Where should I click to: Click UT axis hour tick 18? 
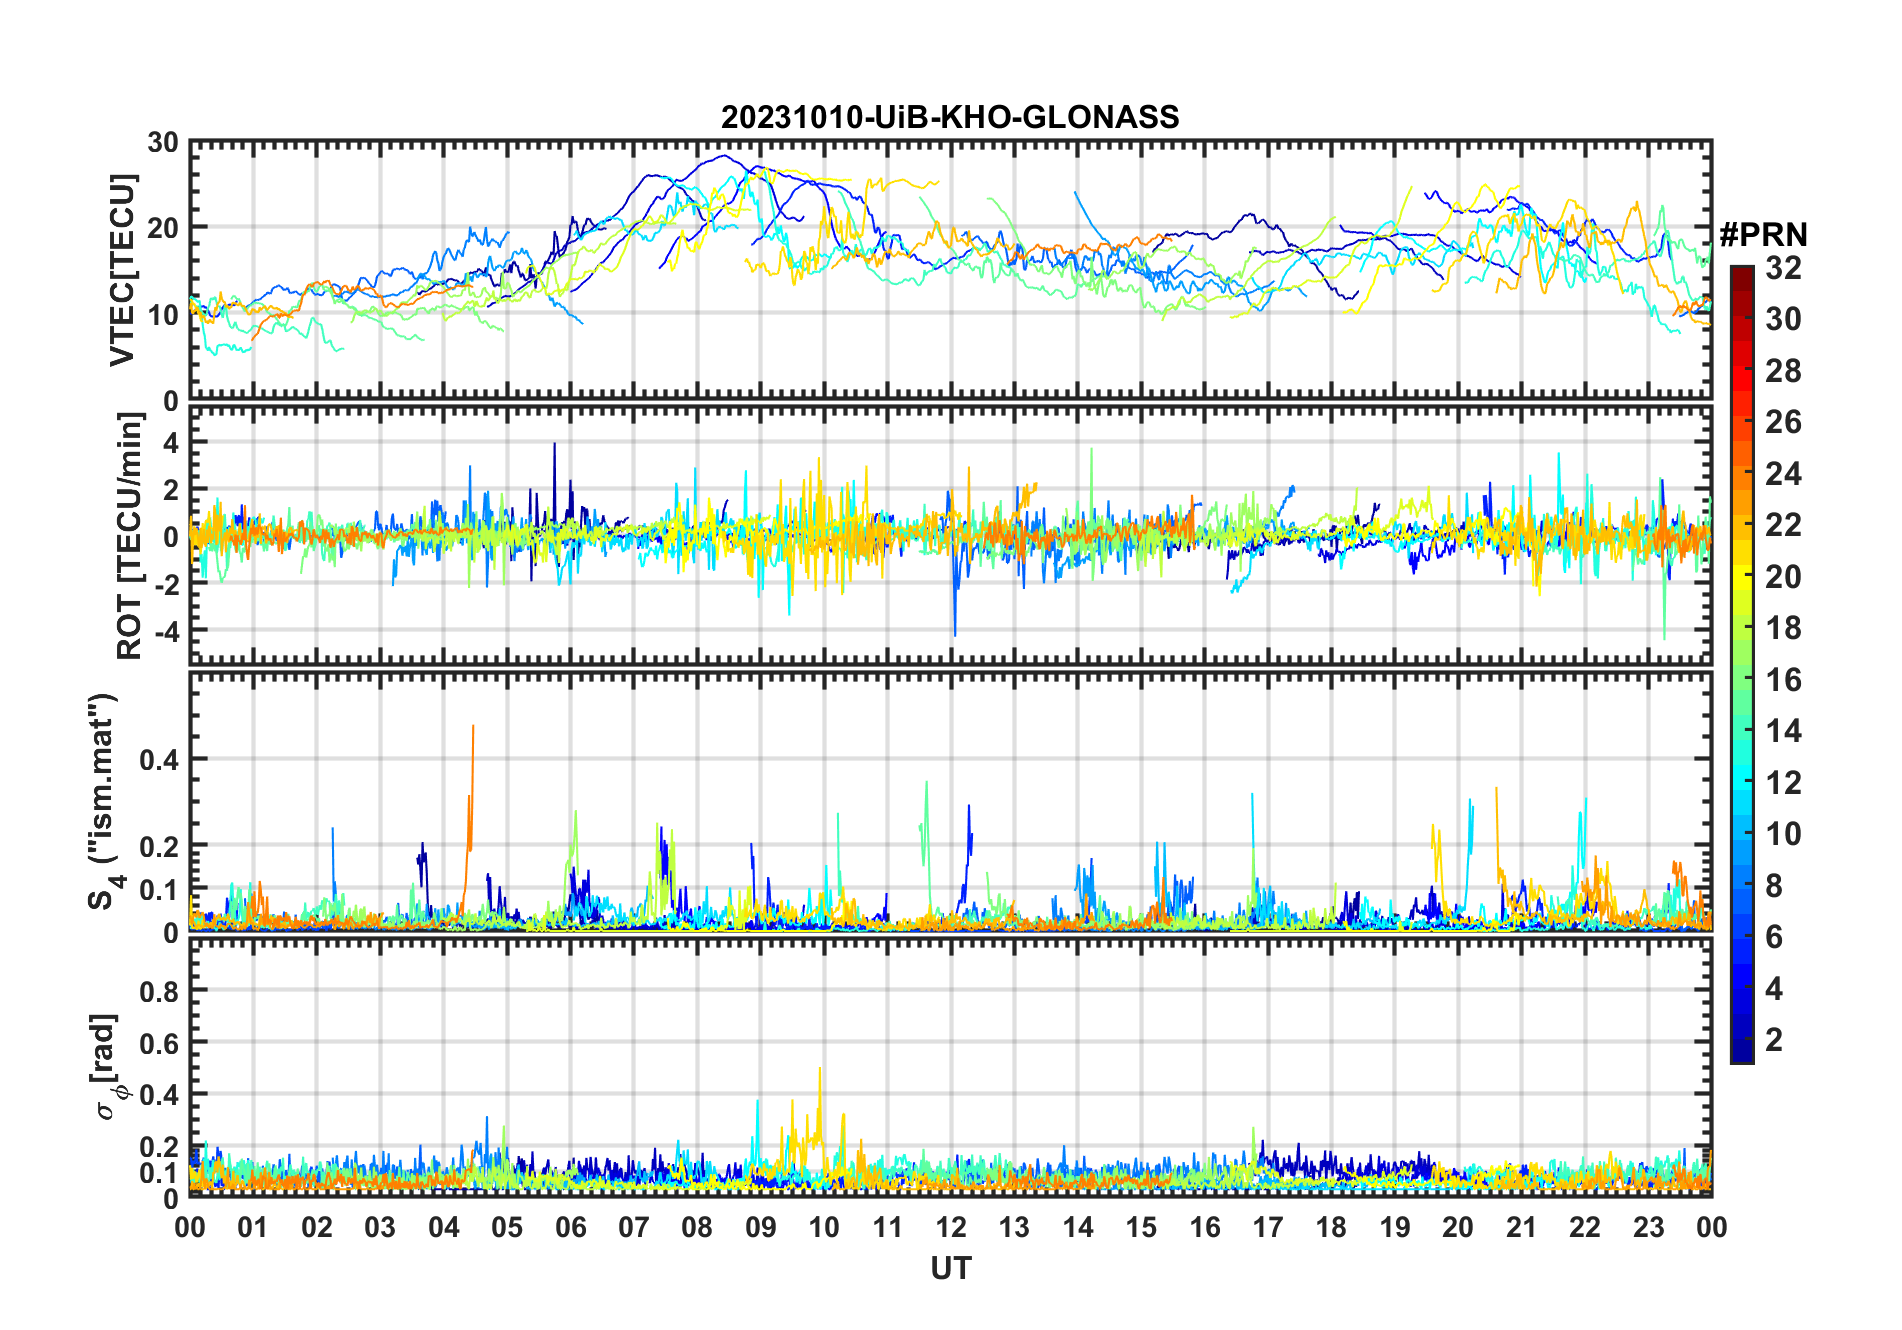1331,1227
